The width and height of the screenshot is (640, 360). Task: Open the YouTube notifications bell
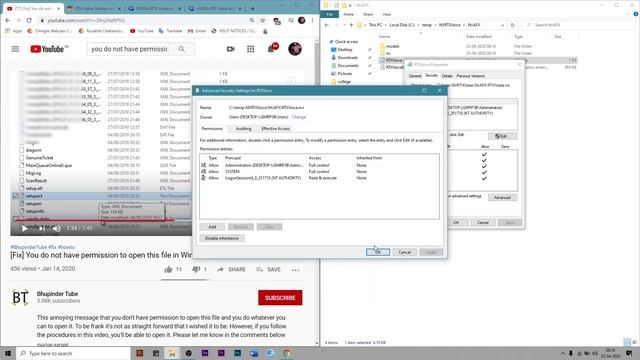[271, 49]
